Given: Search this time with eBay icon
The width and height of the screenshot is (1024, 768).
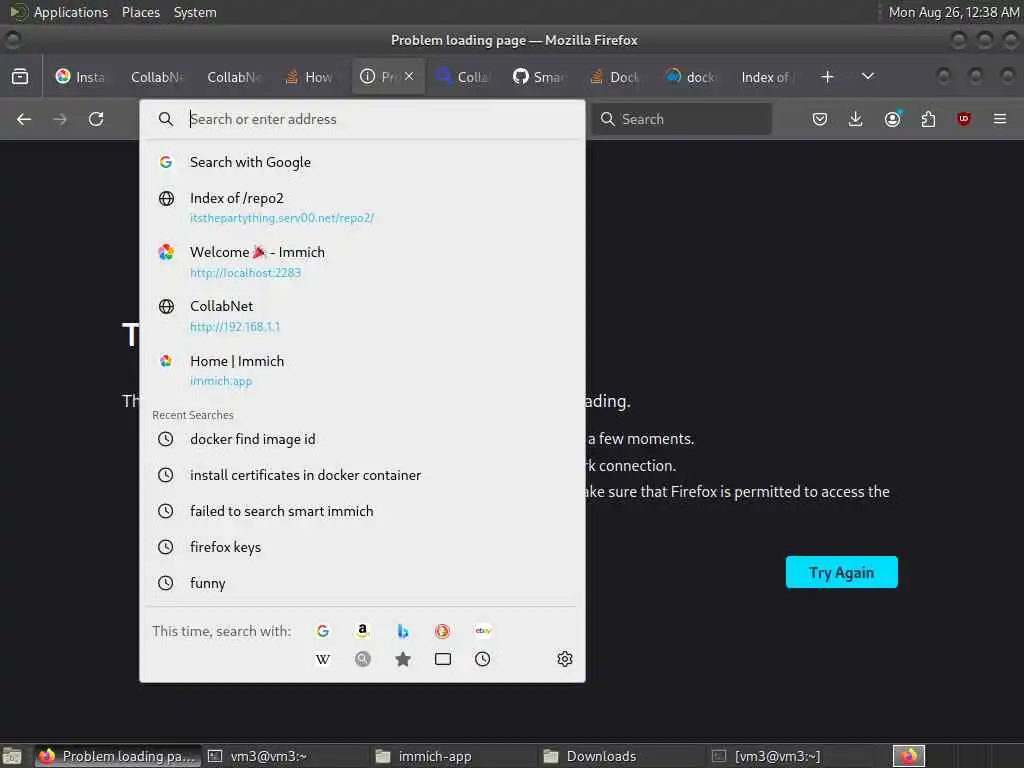Looking at the screenshot, I should click(483, 631).
